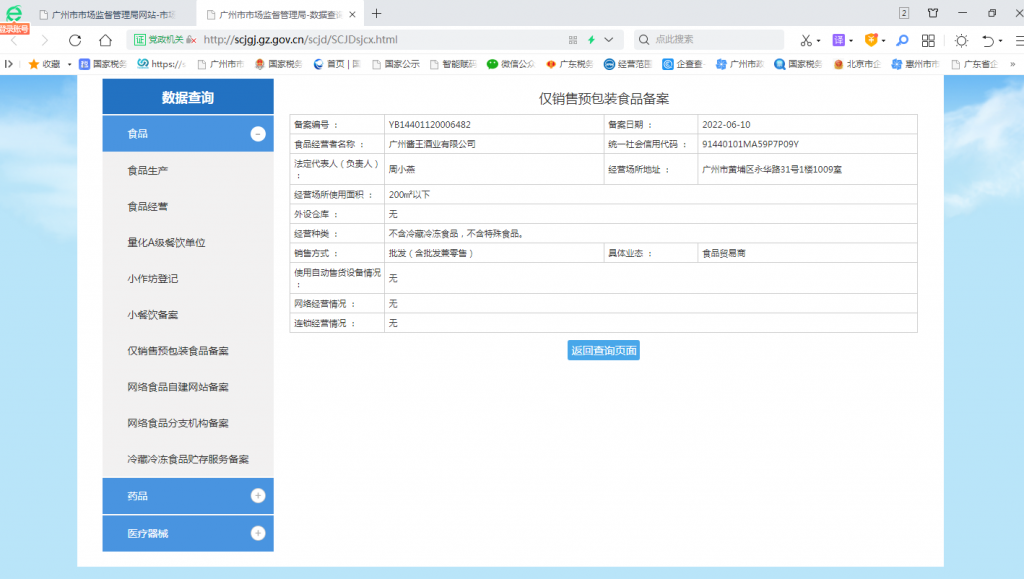
Task: Select 仅销售预包装食品备案 in the sidebar
Action: click(x=178, y=351)
